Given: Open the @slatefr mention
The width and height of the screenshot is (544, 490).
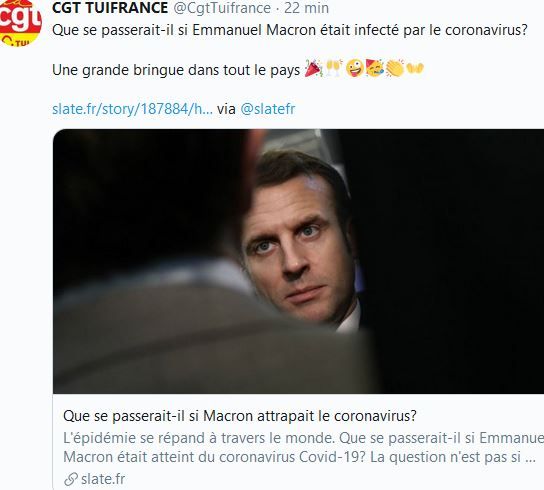Looking at the screenshot, I should [x=267, y=109].
